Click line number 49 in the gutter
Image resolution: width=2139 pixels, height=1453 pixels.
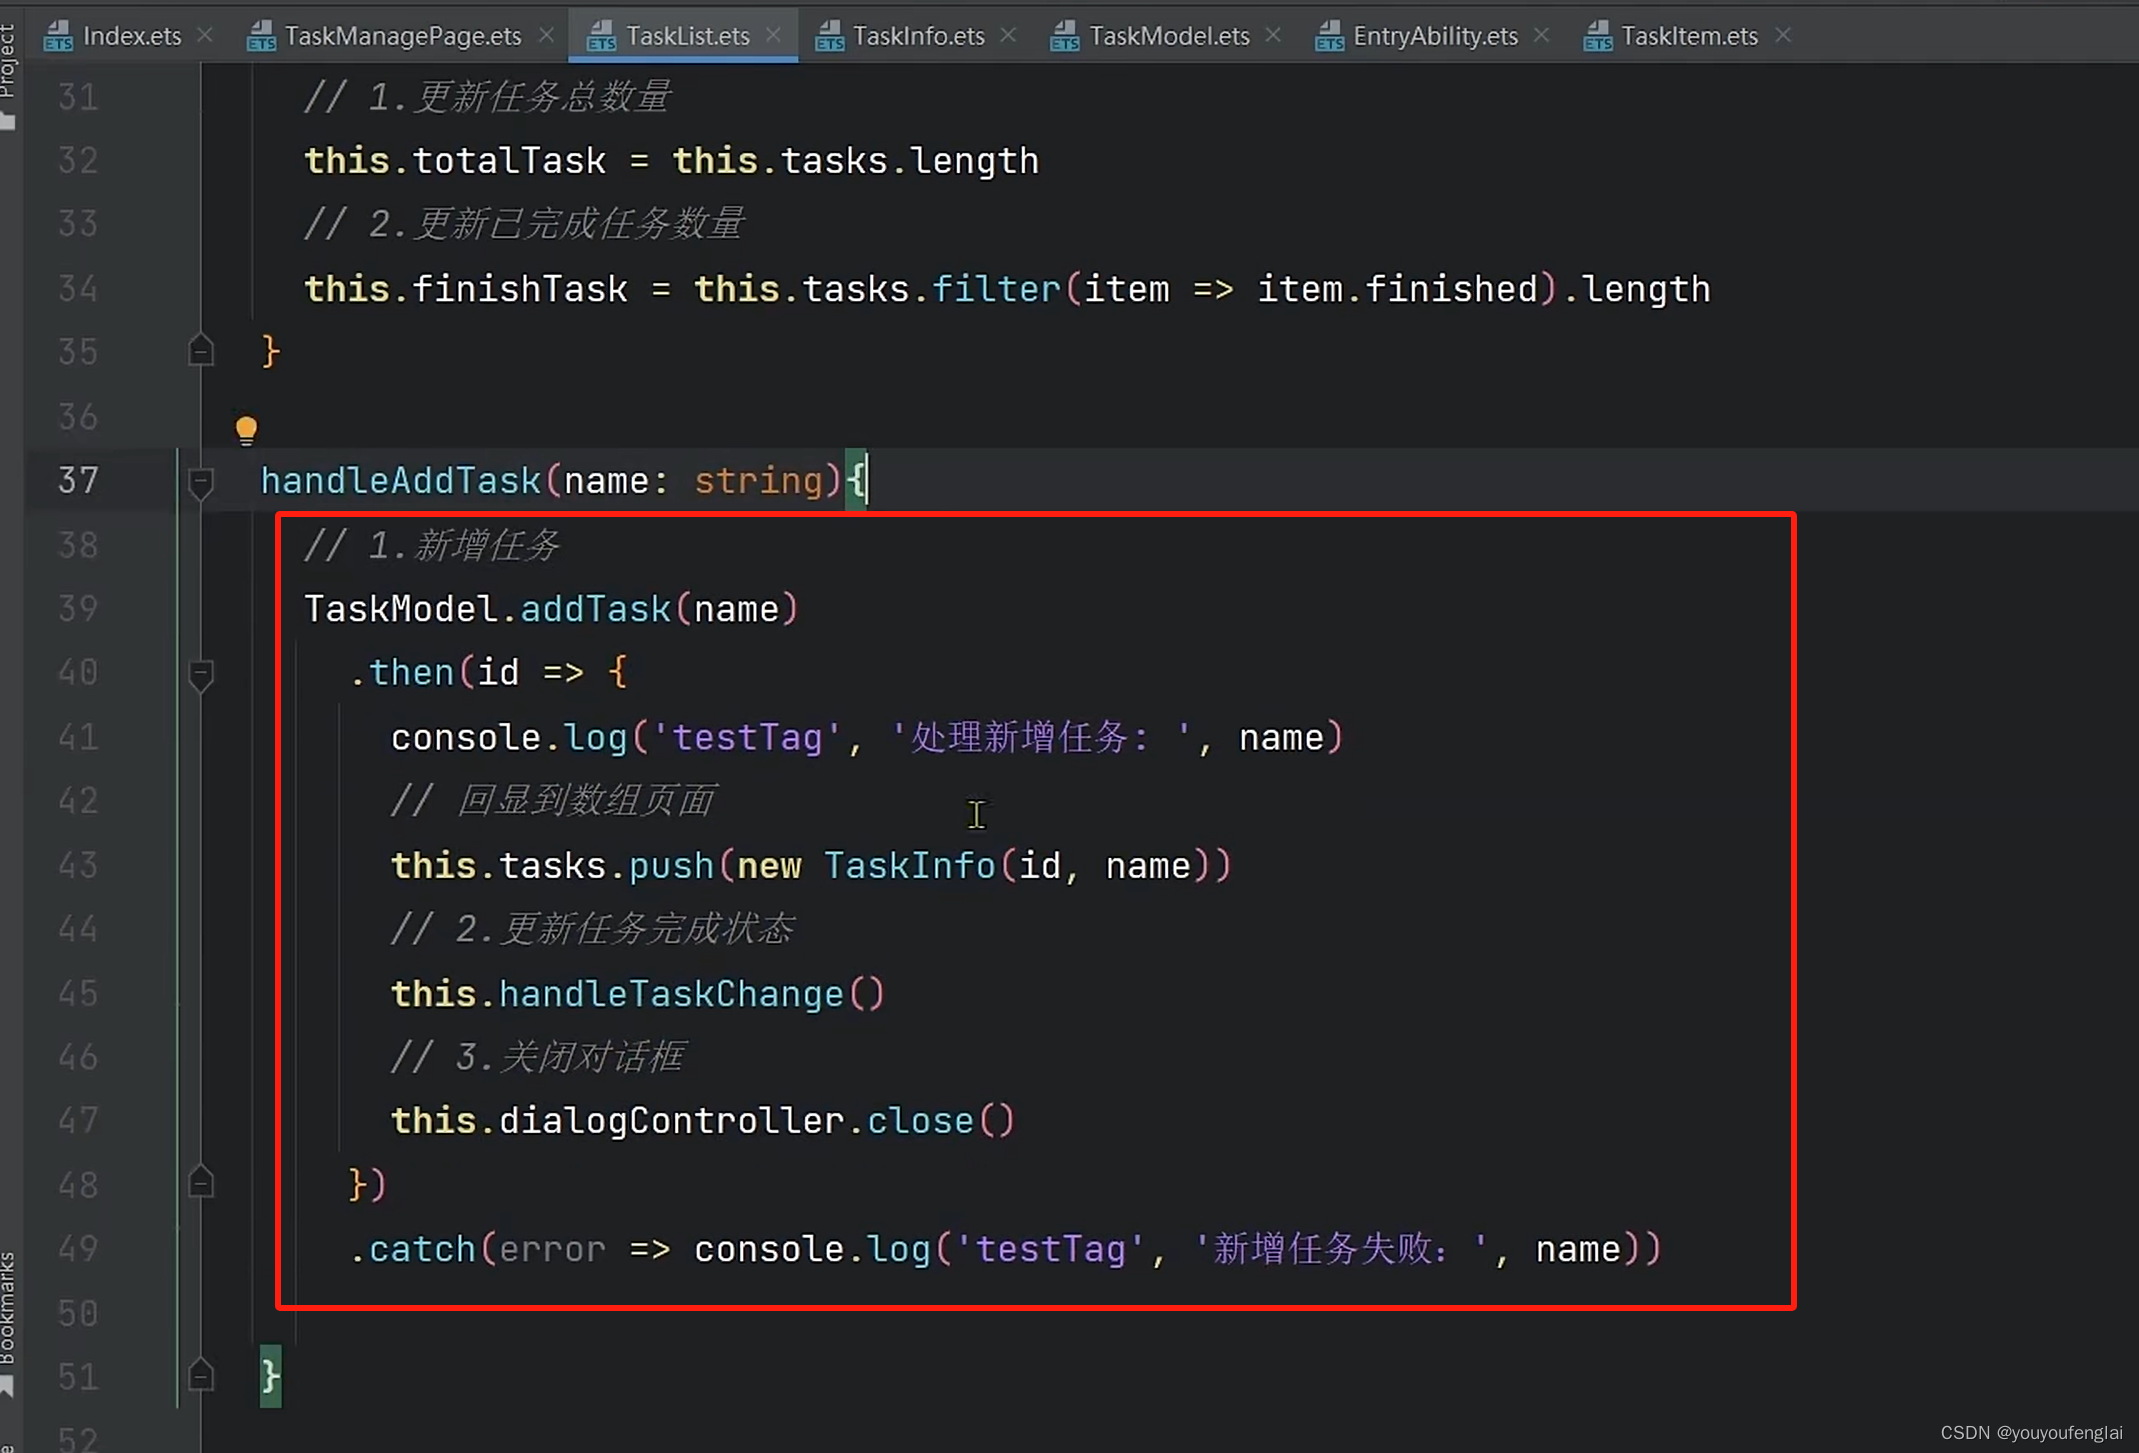pos(78,1249)
